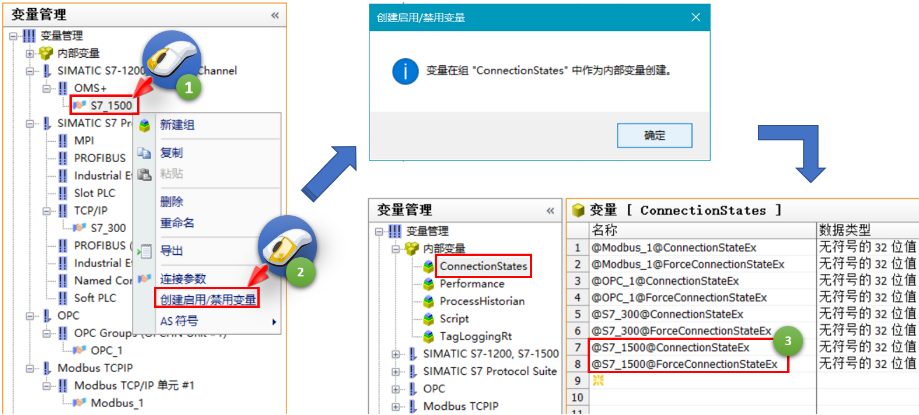Click the ProcessHistorian group icon
919x415 pixels.
429,301
